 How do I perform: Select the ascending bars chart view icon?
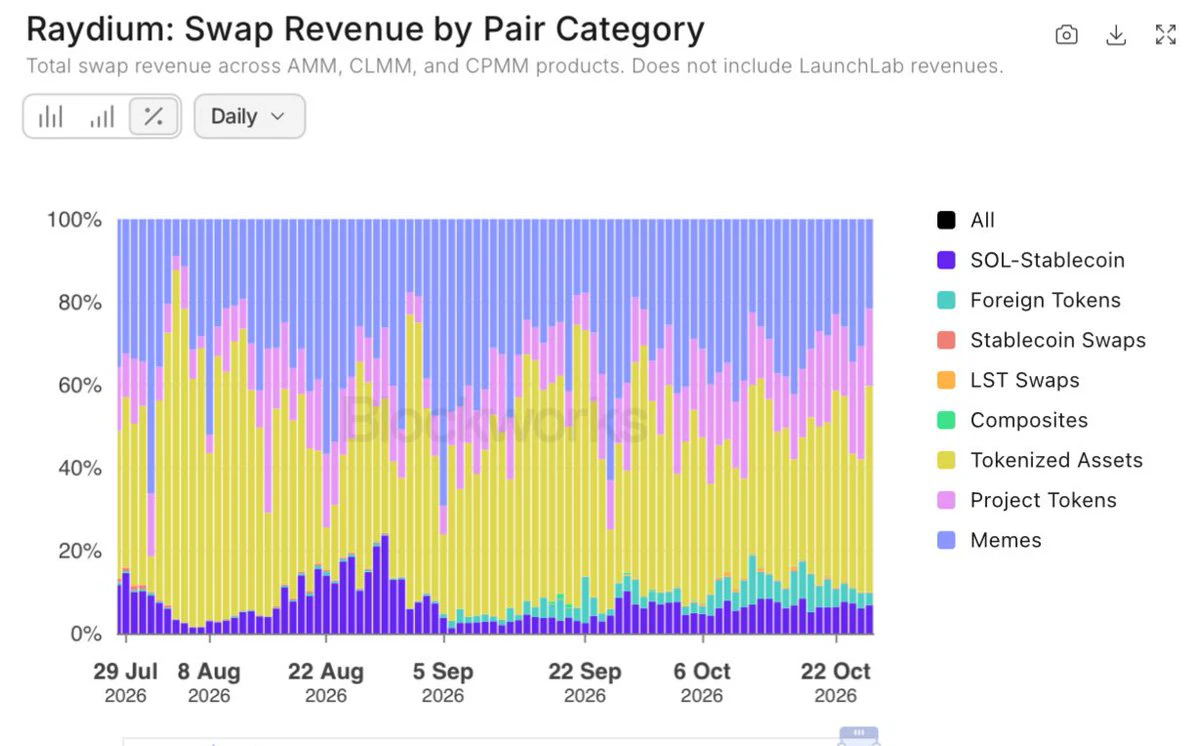(102, 117)
